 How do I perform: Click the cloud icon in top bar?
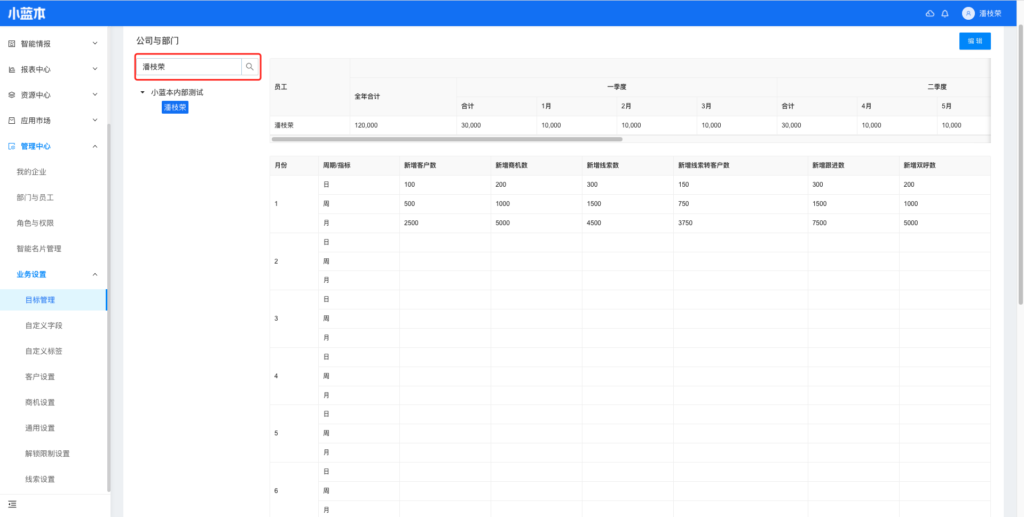click(x=930, y=13)
